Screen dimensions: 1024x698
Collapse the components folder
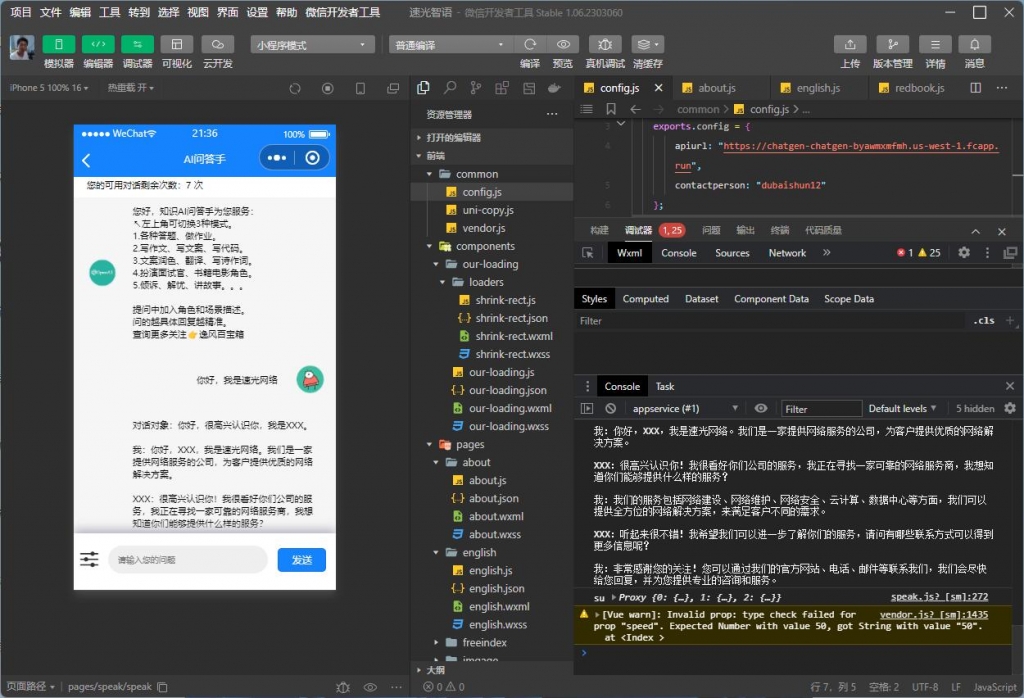429,246
